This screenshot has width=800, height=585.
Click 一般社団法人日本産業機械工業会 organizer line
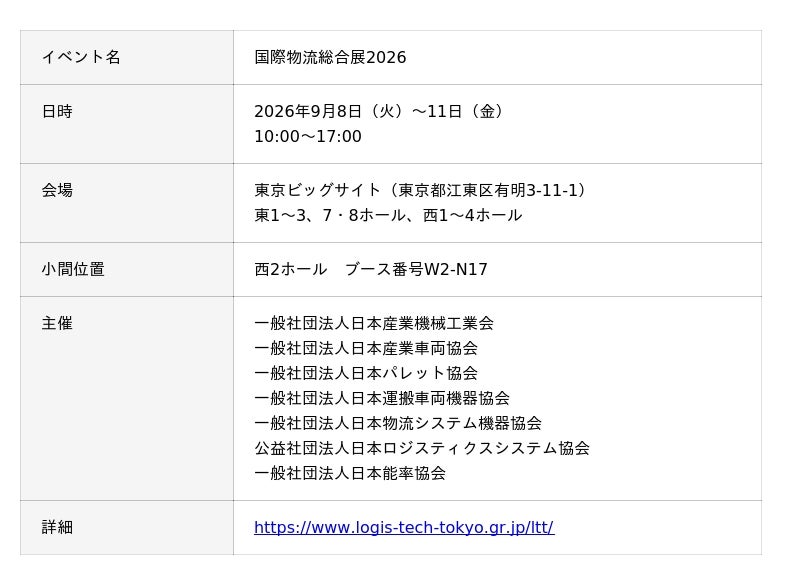374,323
